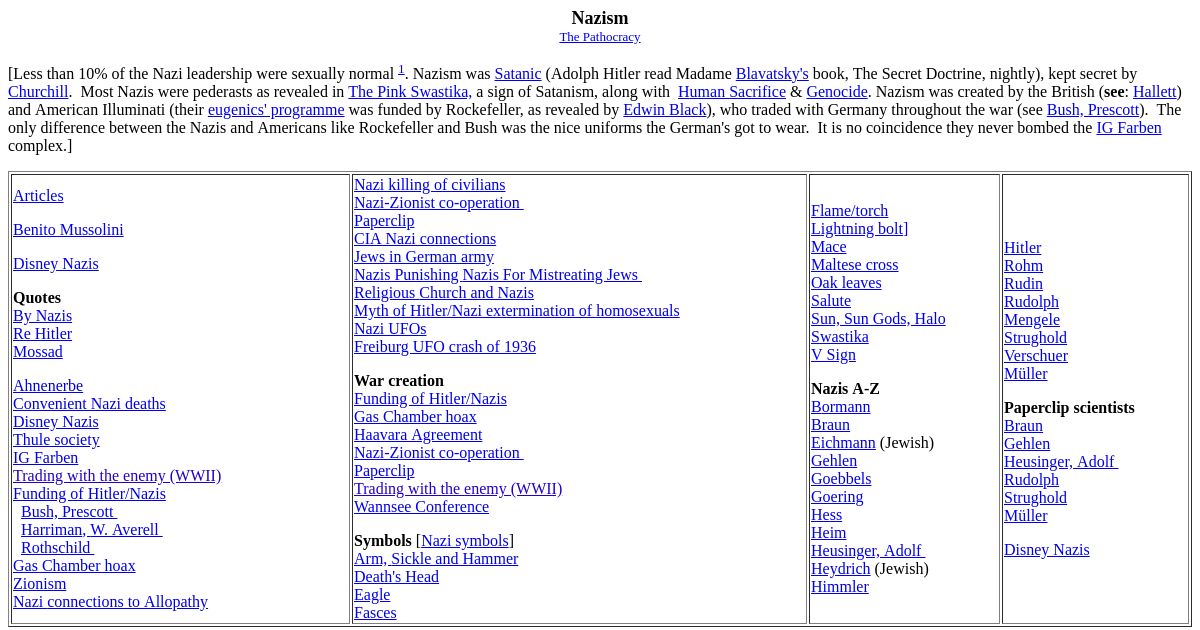Open the Himmler link
Viewport: 1200px width, 630px height.
(x=840, y=587)
